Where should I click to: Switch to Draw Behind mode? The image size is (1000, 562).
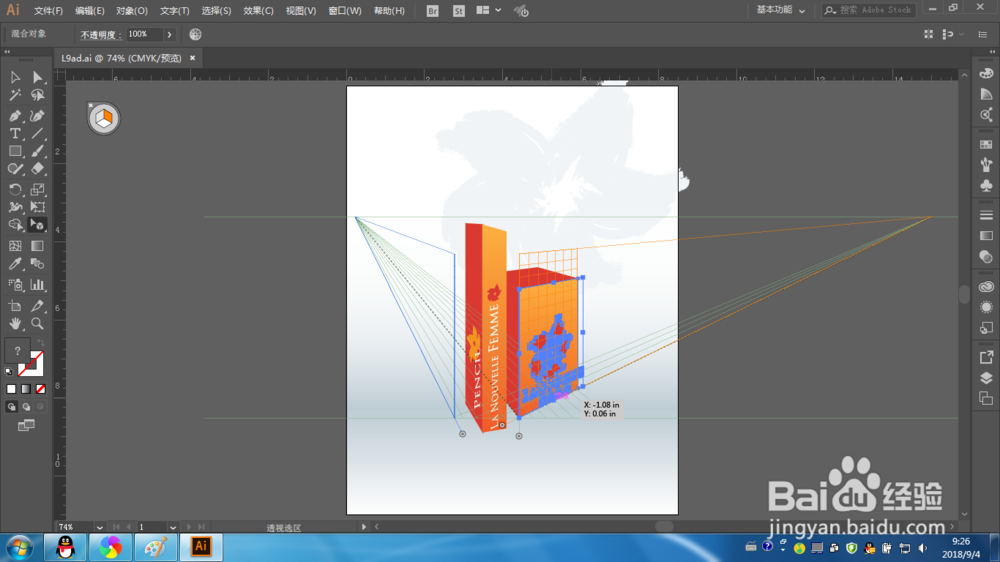(x=26, y=406)
